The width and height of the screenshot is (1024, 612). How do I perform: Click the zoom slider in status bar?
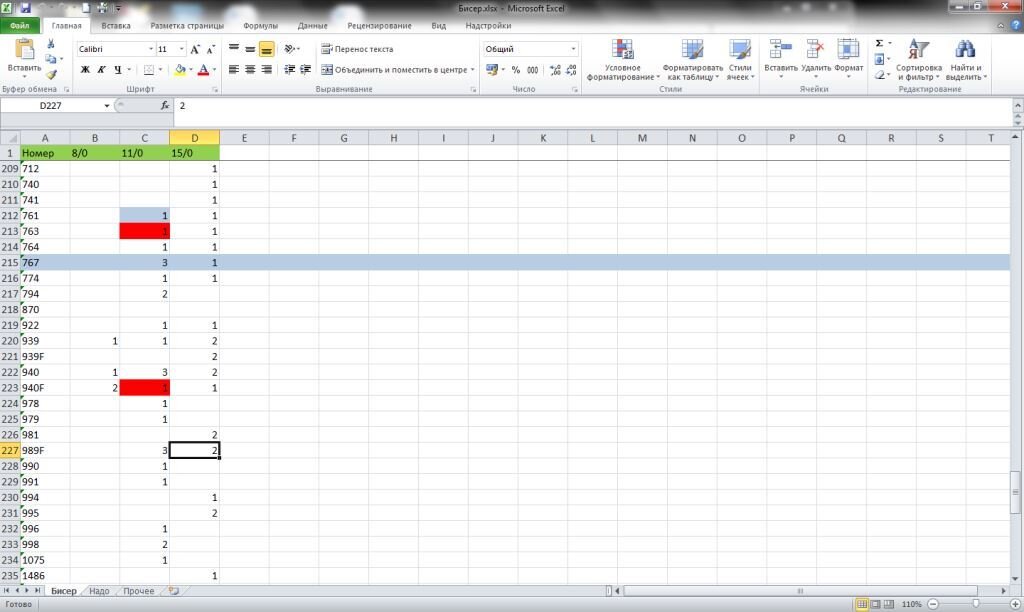(x=976, y=604)
